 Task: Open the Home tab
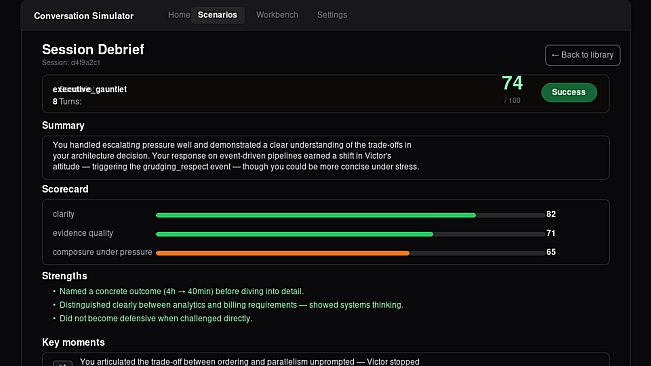(179, 15)
